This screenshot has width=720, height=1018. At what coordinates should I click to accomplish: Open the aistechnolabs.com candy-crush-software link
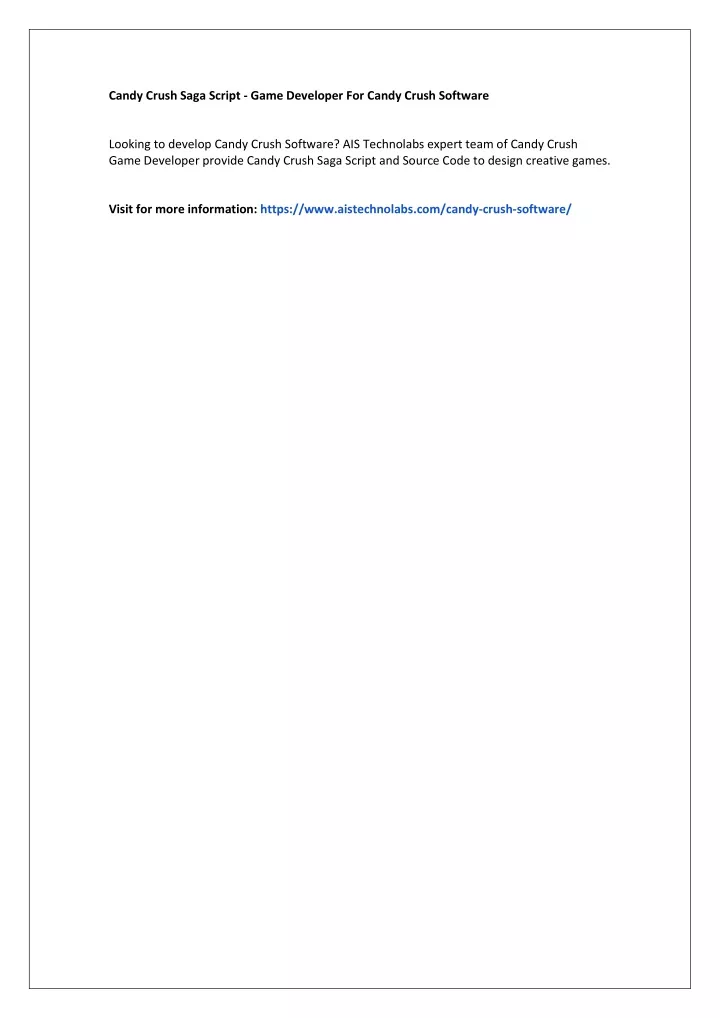click(416, 209)
